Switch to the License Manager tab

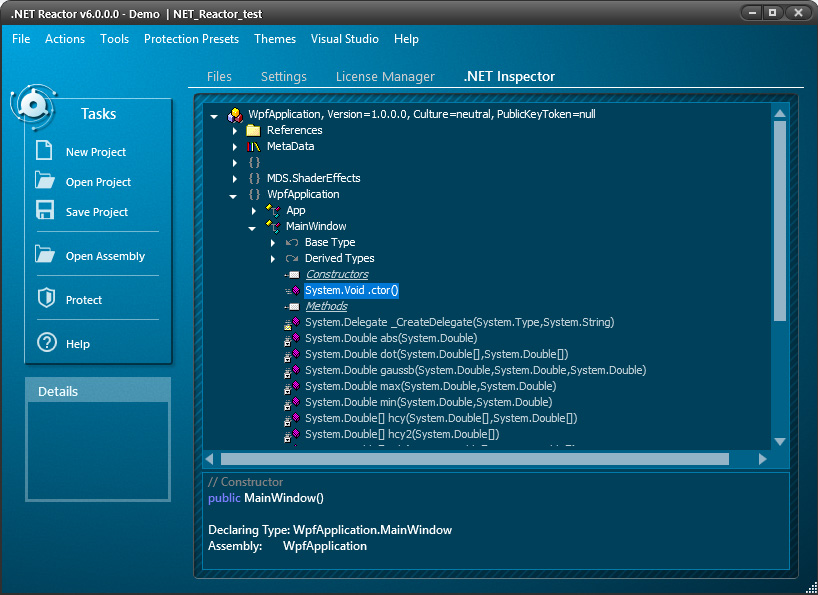tap(385, 77)
